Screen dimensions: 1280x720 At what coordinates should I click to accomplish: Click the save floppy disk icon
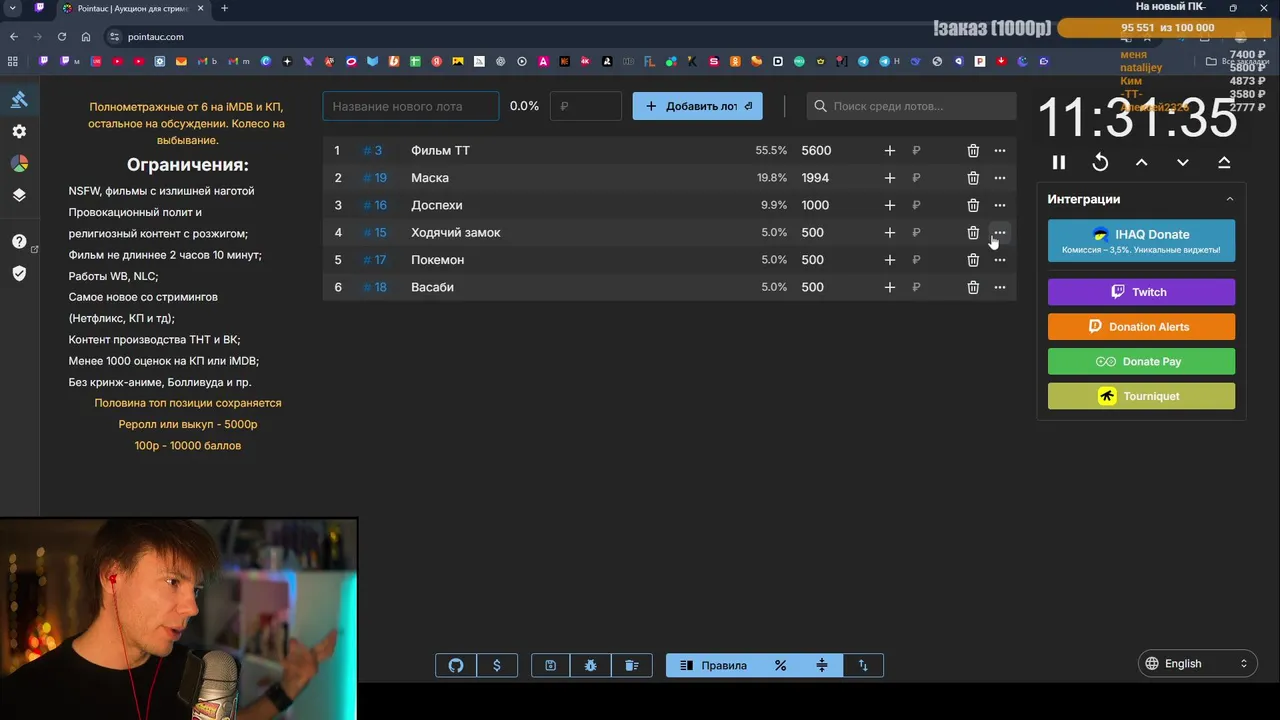coord(550,665)
